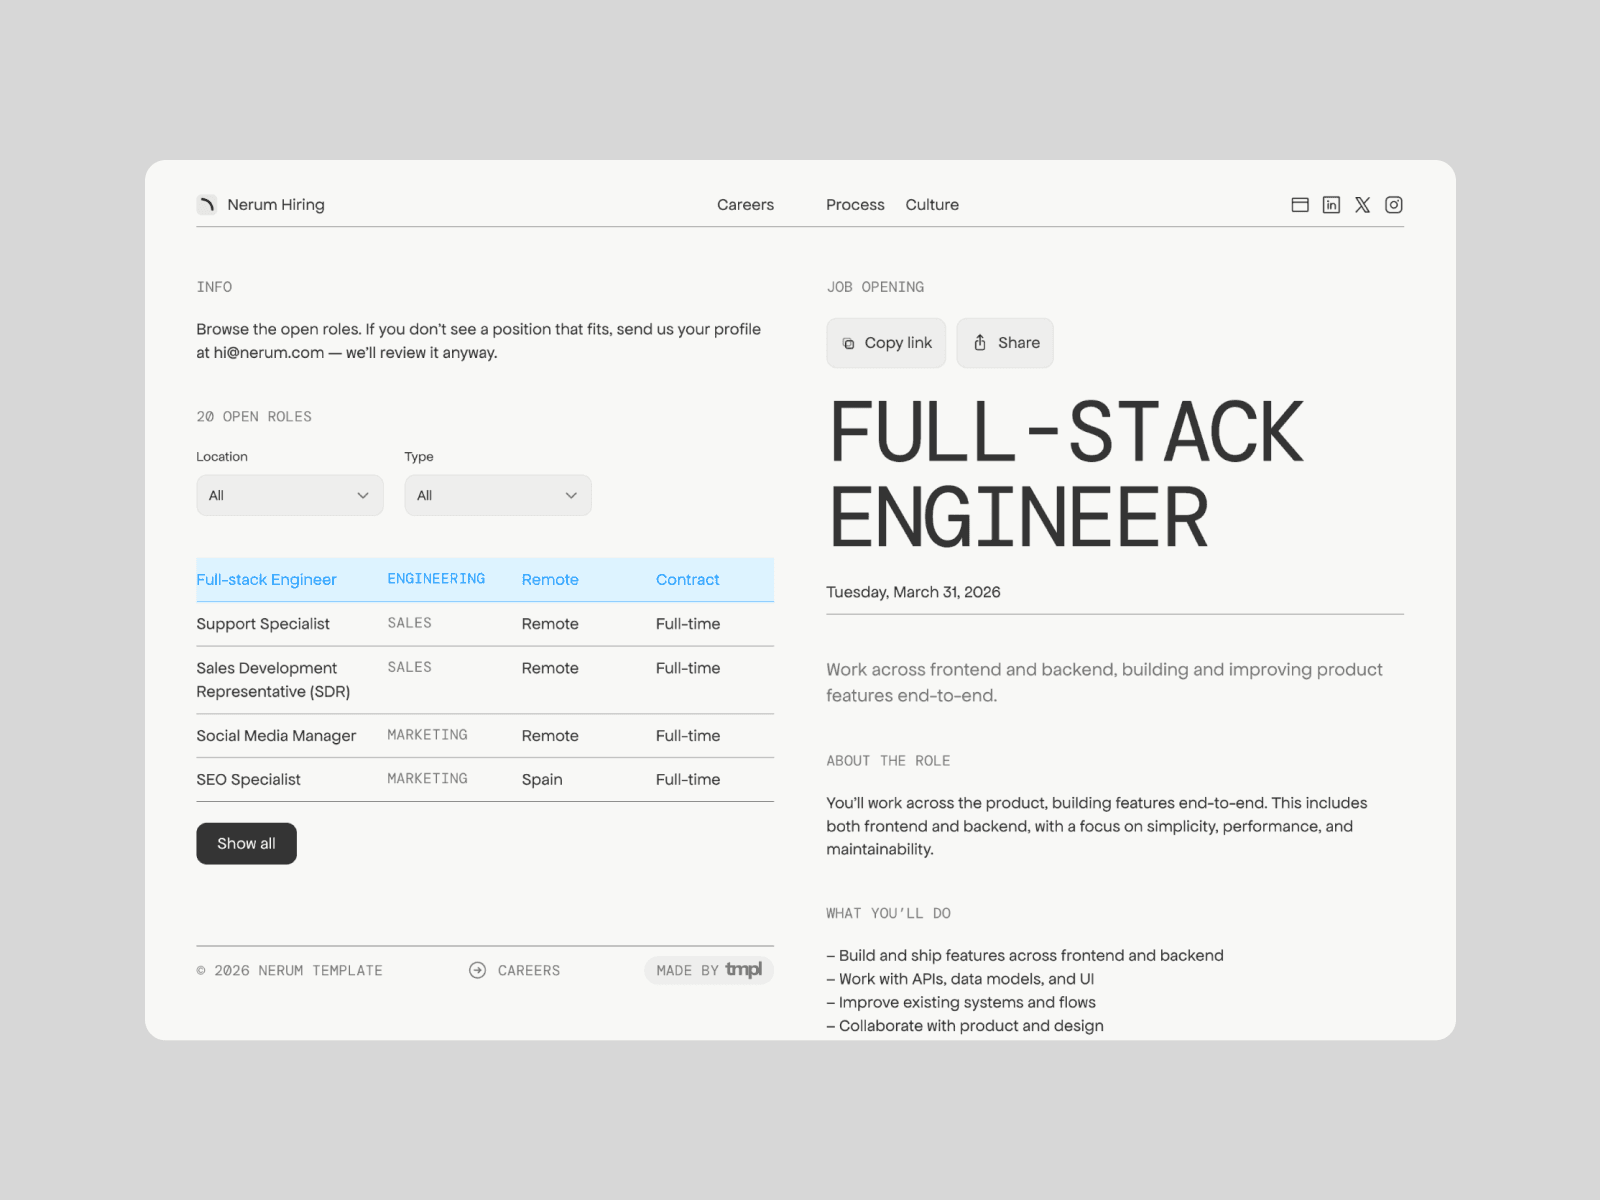Open the Culture navigation item
The image size is (1600, 1200).
point(932,204)
